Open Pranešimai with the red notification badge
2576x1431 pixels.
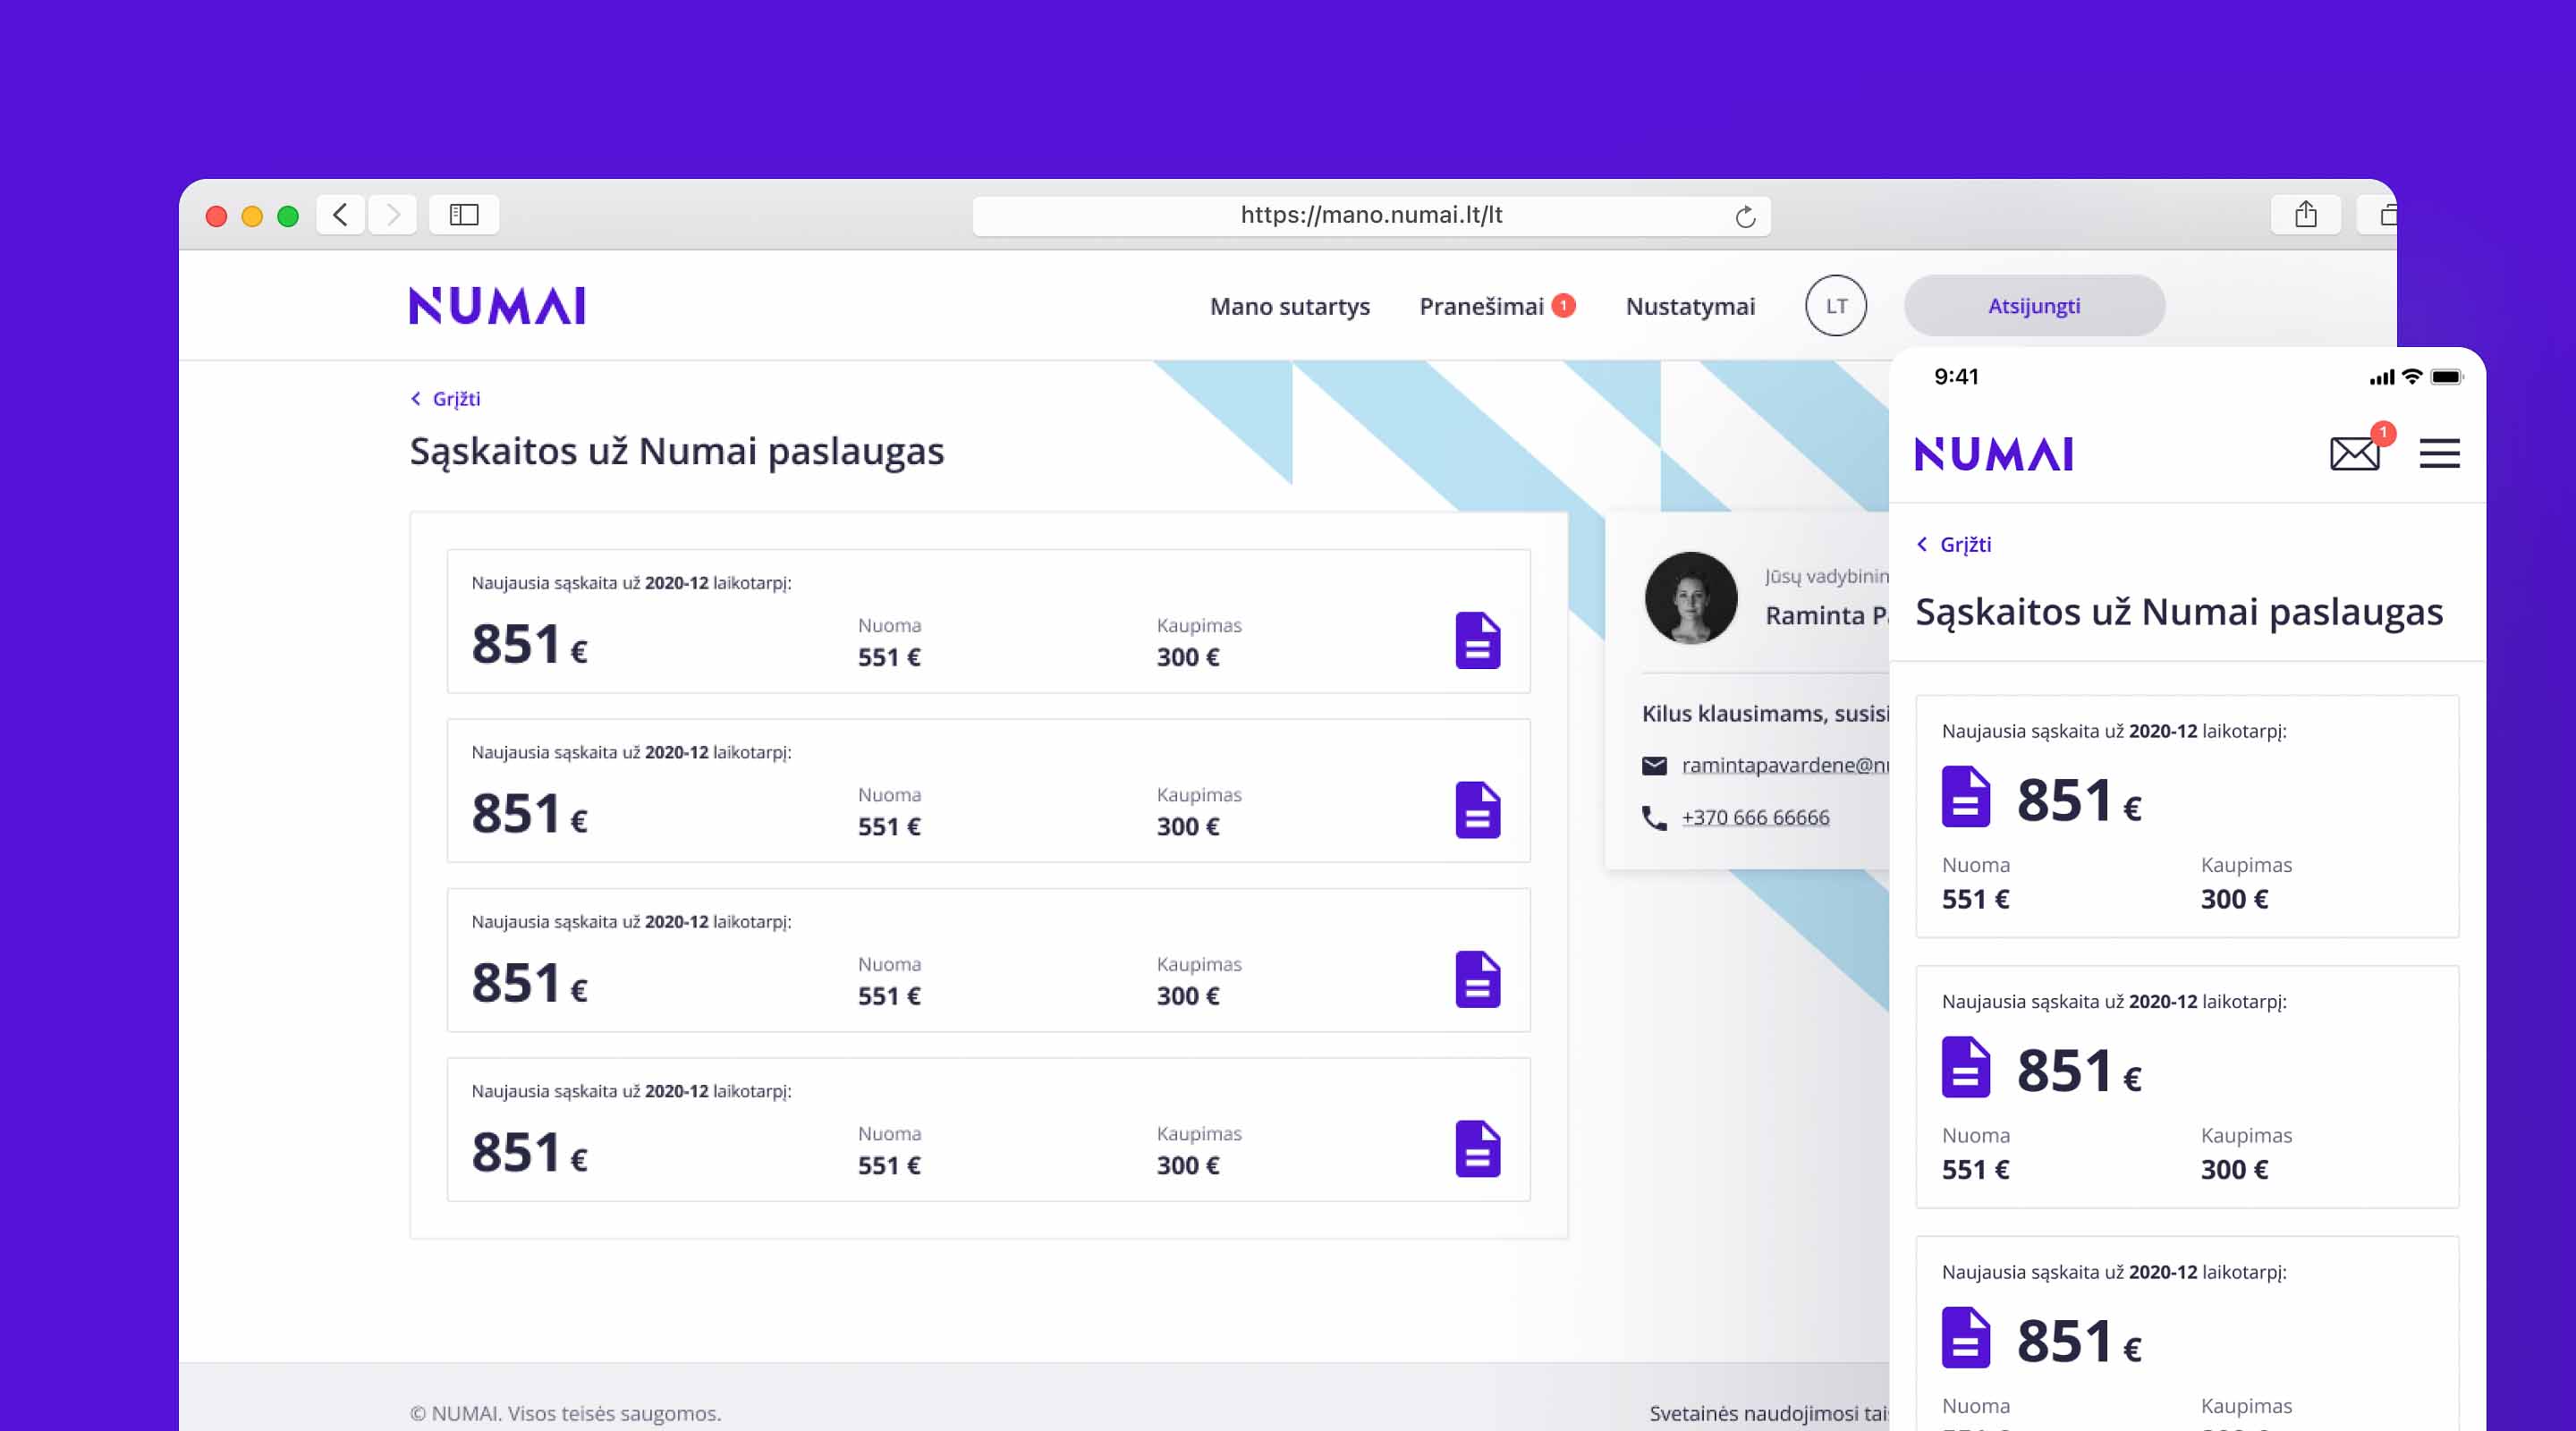pos(1485,307)
